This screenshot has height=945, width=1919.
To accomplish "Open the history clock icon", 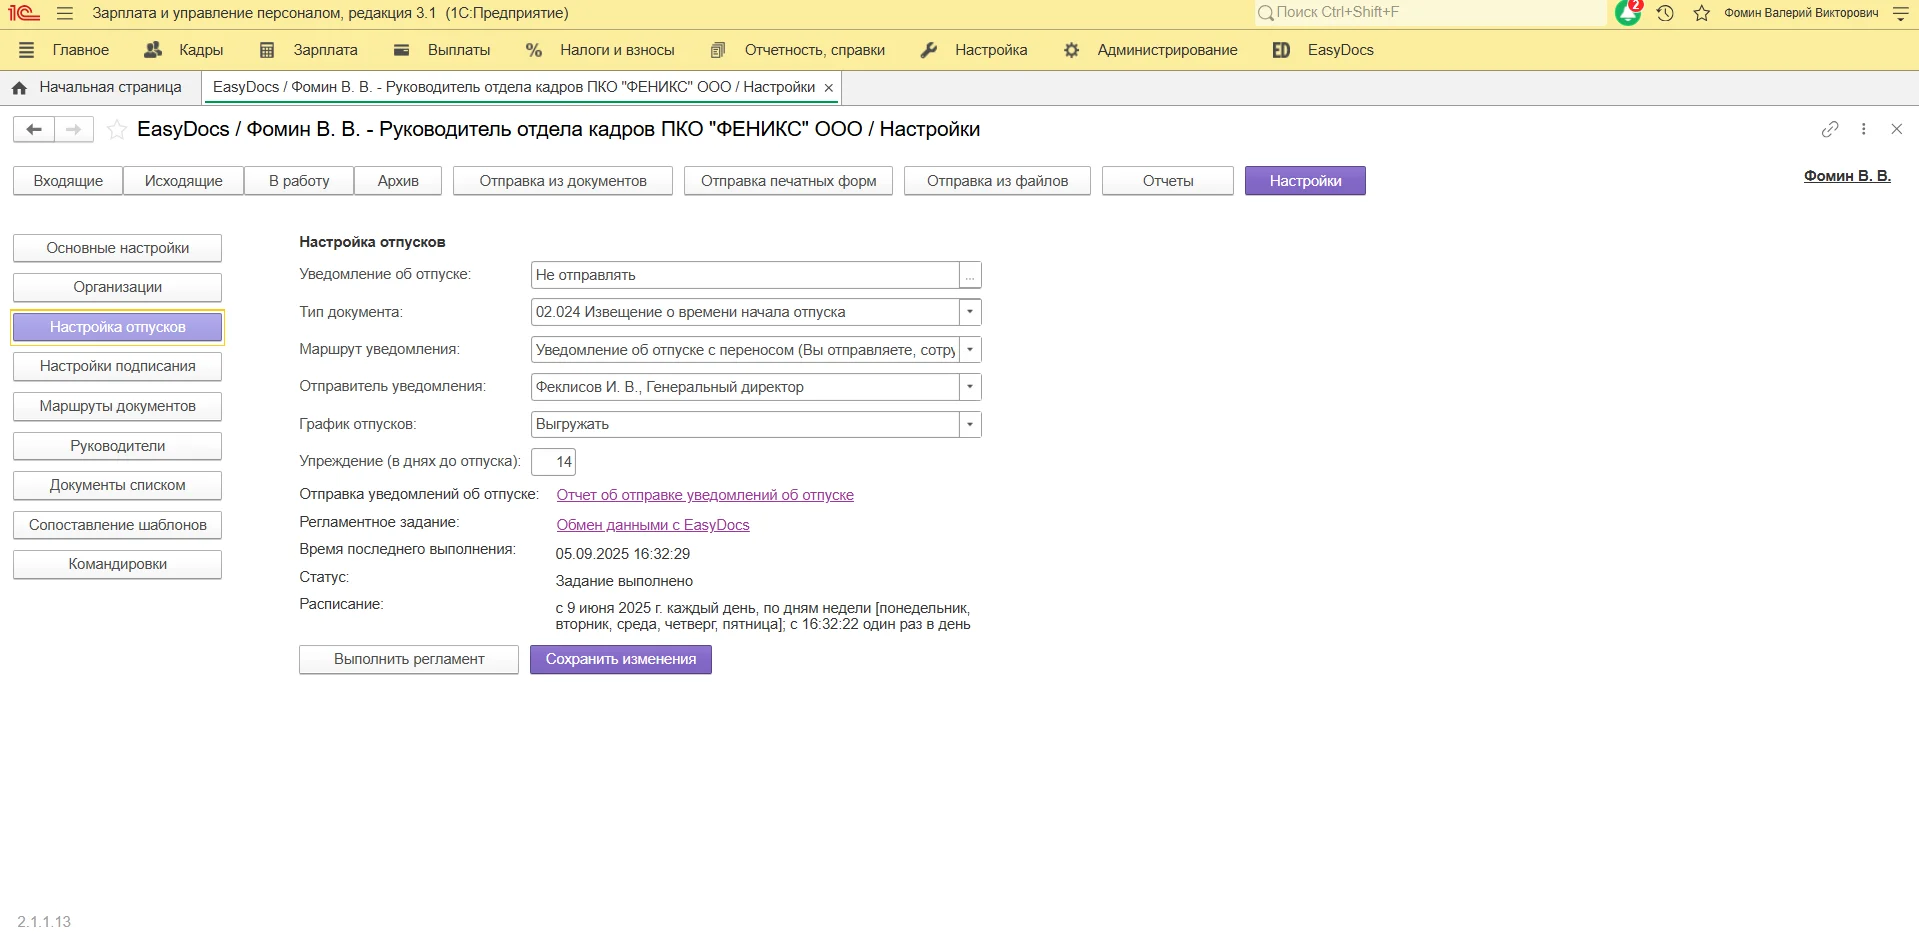I will (1665, 14).
